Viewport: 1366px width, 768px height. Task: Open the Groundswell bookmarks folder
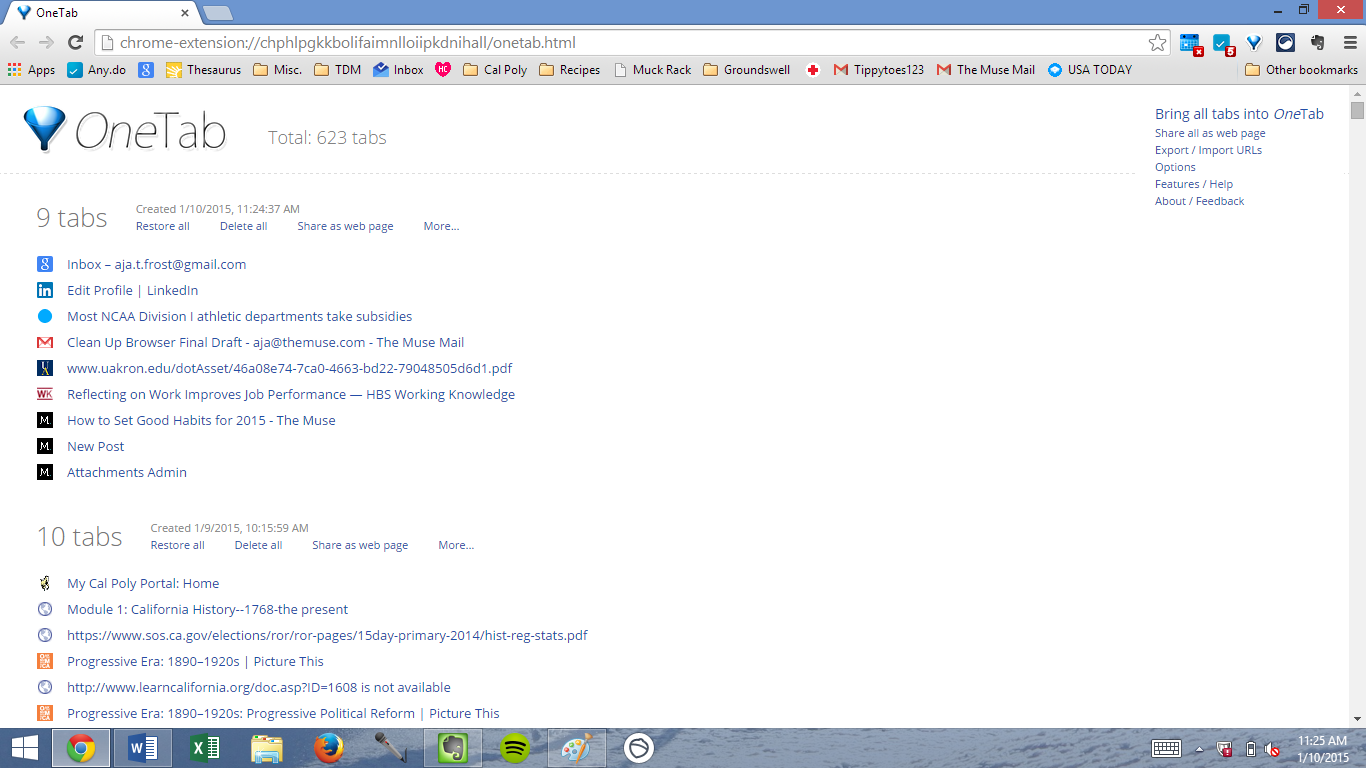(x=747, y=70)
